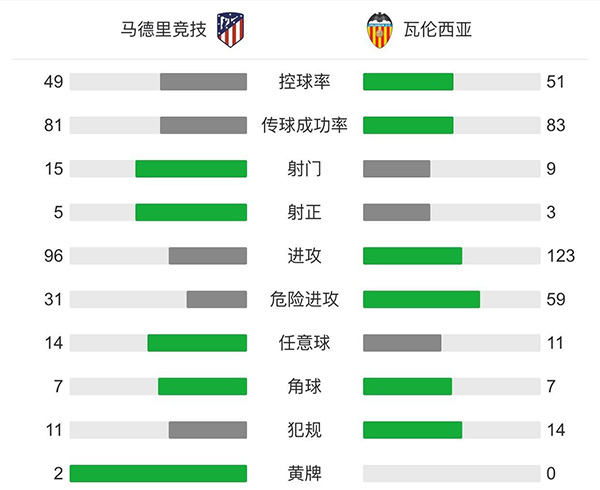Click the 进攻 stat label
Screen dimensions: 600x490
(304, 256)
